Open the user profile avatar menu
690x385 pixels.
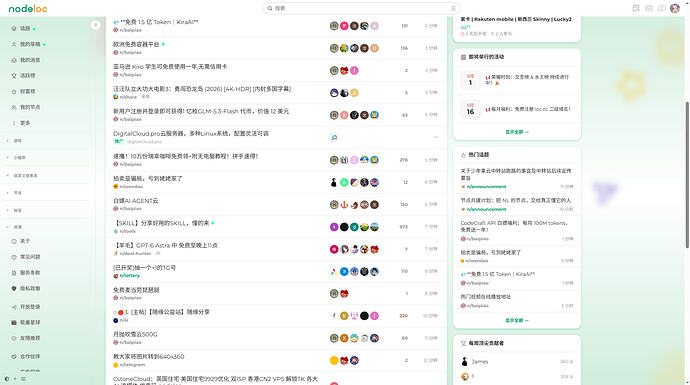(x=675, y=8)
